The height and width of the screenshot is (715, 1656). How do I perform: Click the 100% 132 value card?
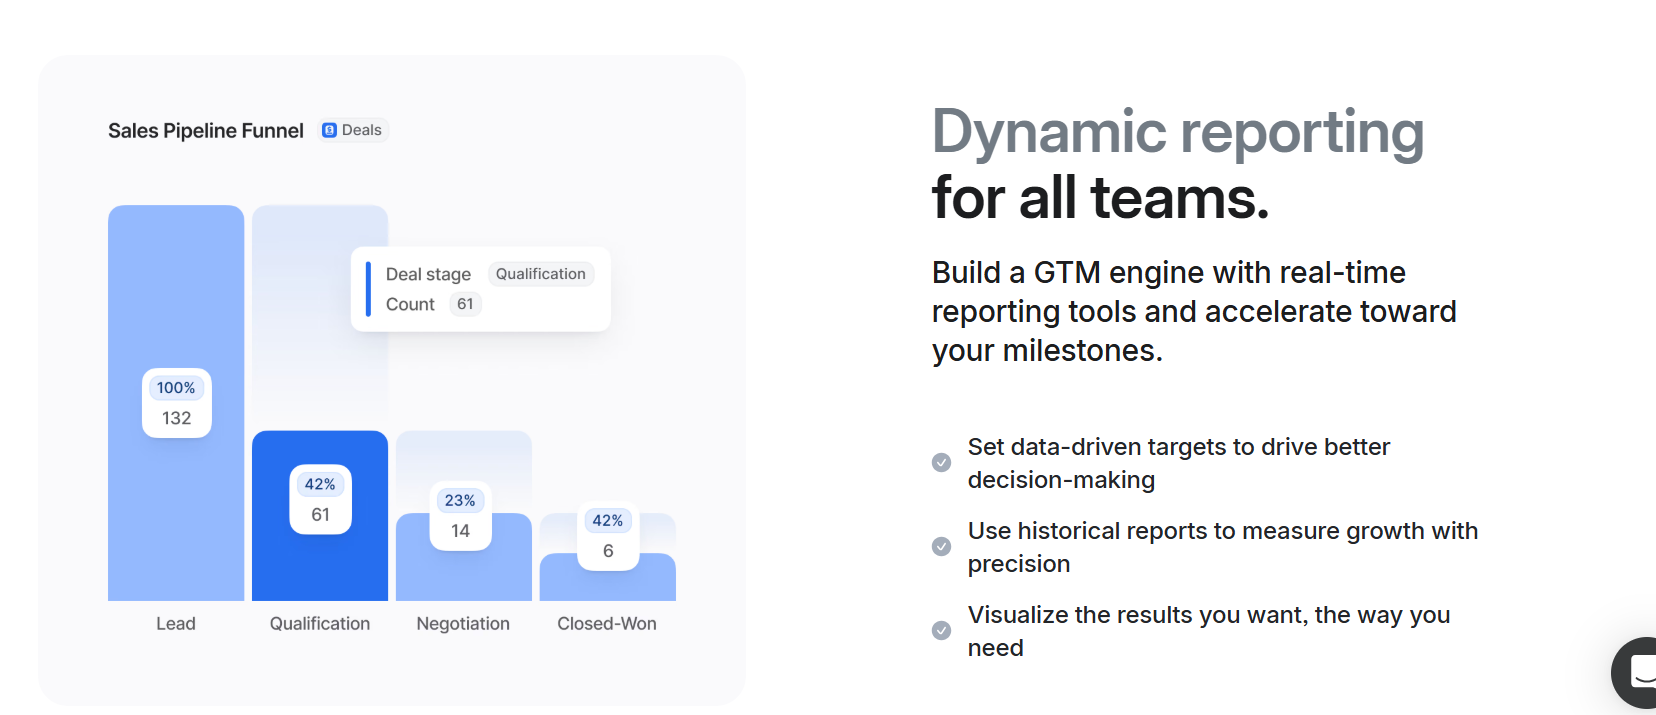tap(177, 403)
